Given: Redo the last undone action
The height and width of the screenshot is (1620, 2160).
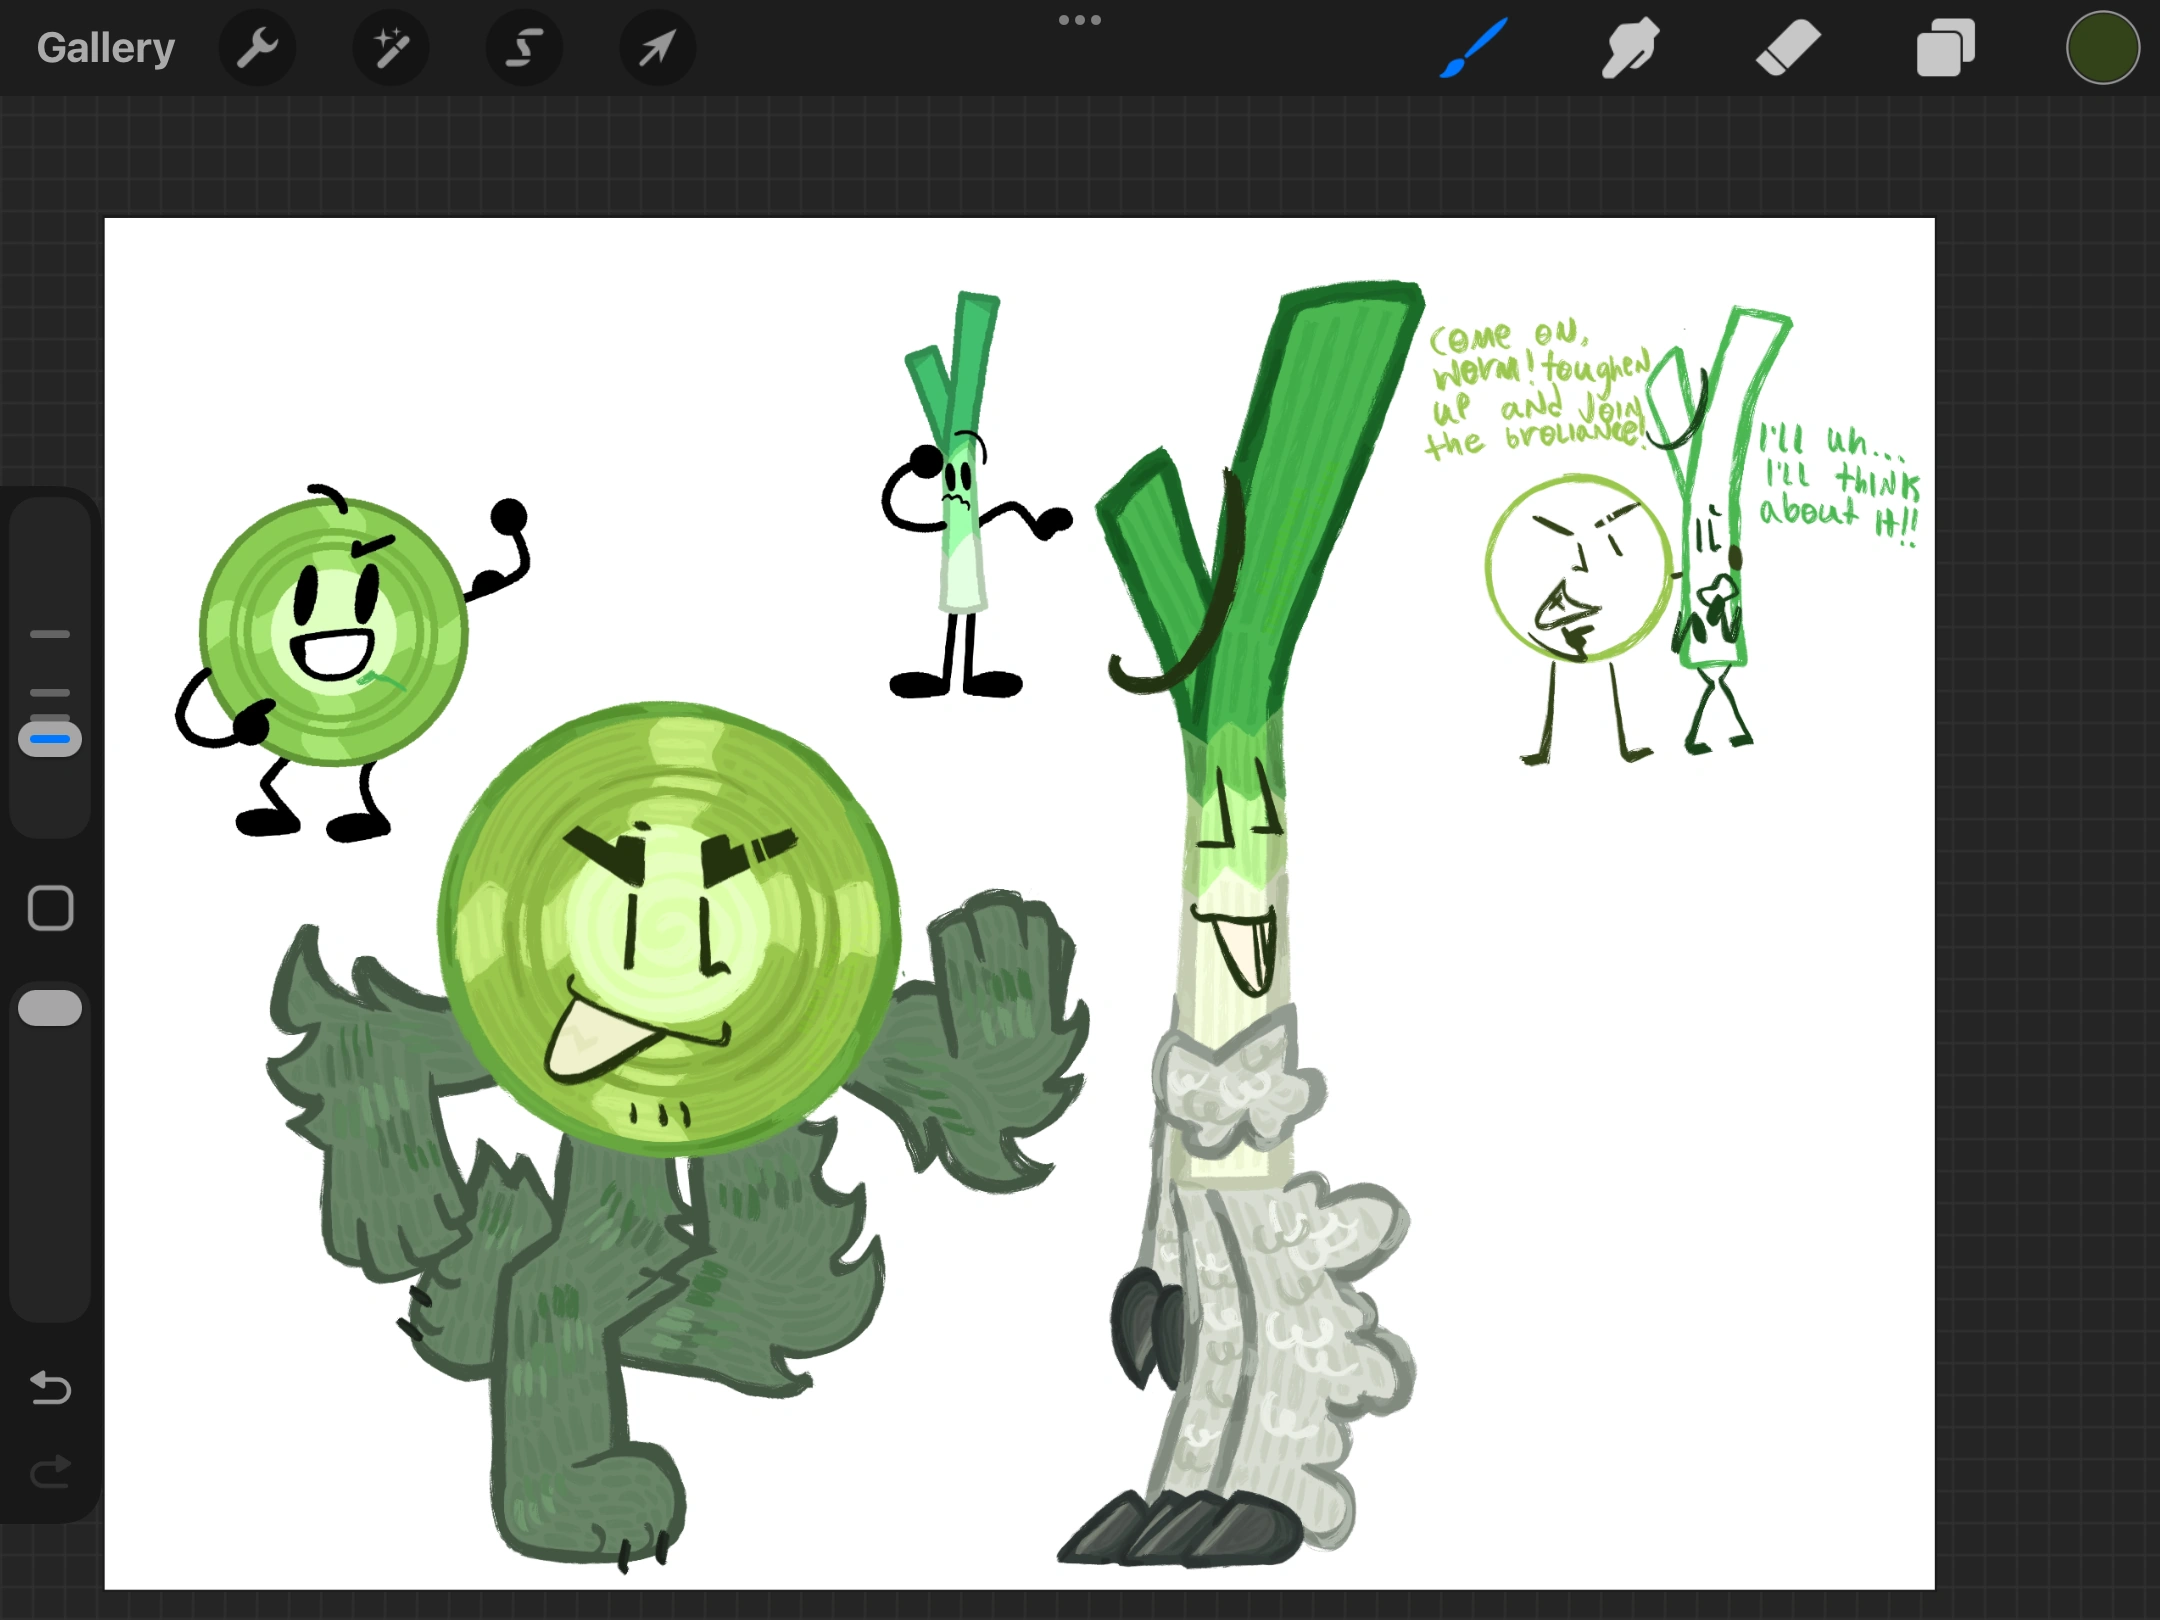Looking at the screenshot, I should [50, 1471].
